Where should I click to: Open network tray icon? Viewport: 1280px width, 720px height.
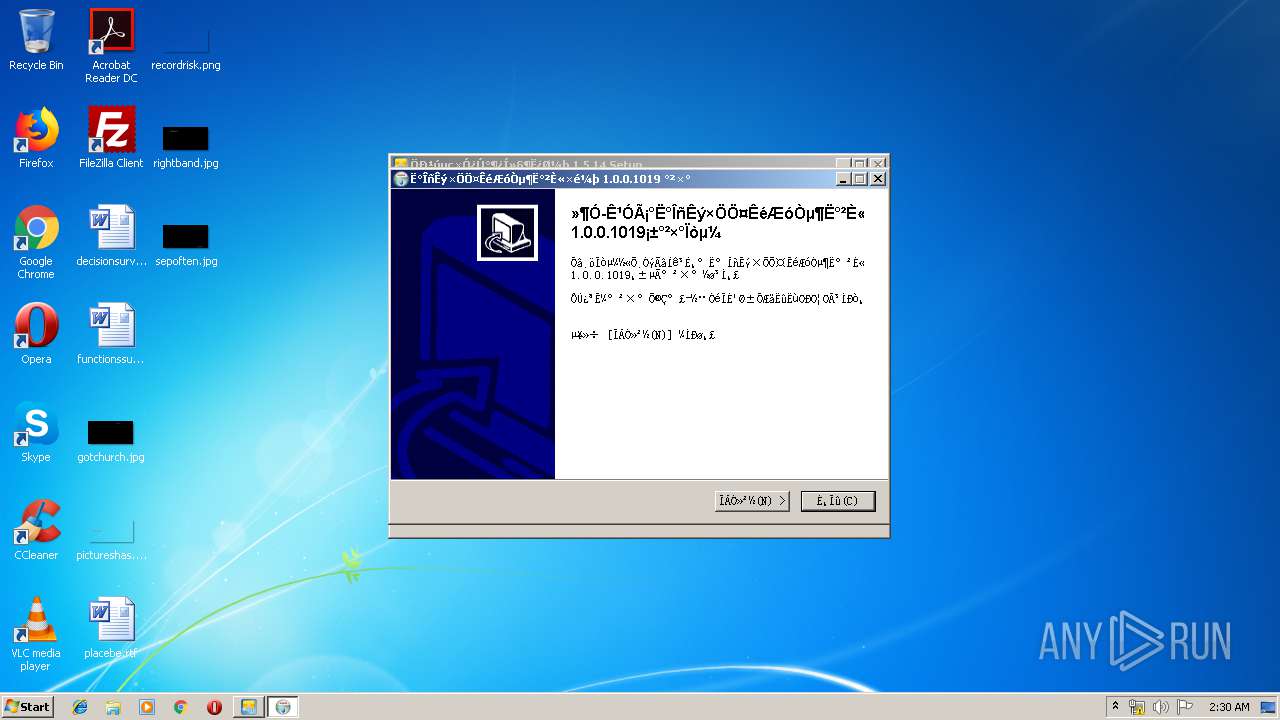(x=1137, y=707)
